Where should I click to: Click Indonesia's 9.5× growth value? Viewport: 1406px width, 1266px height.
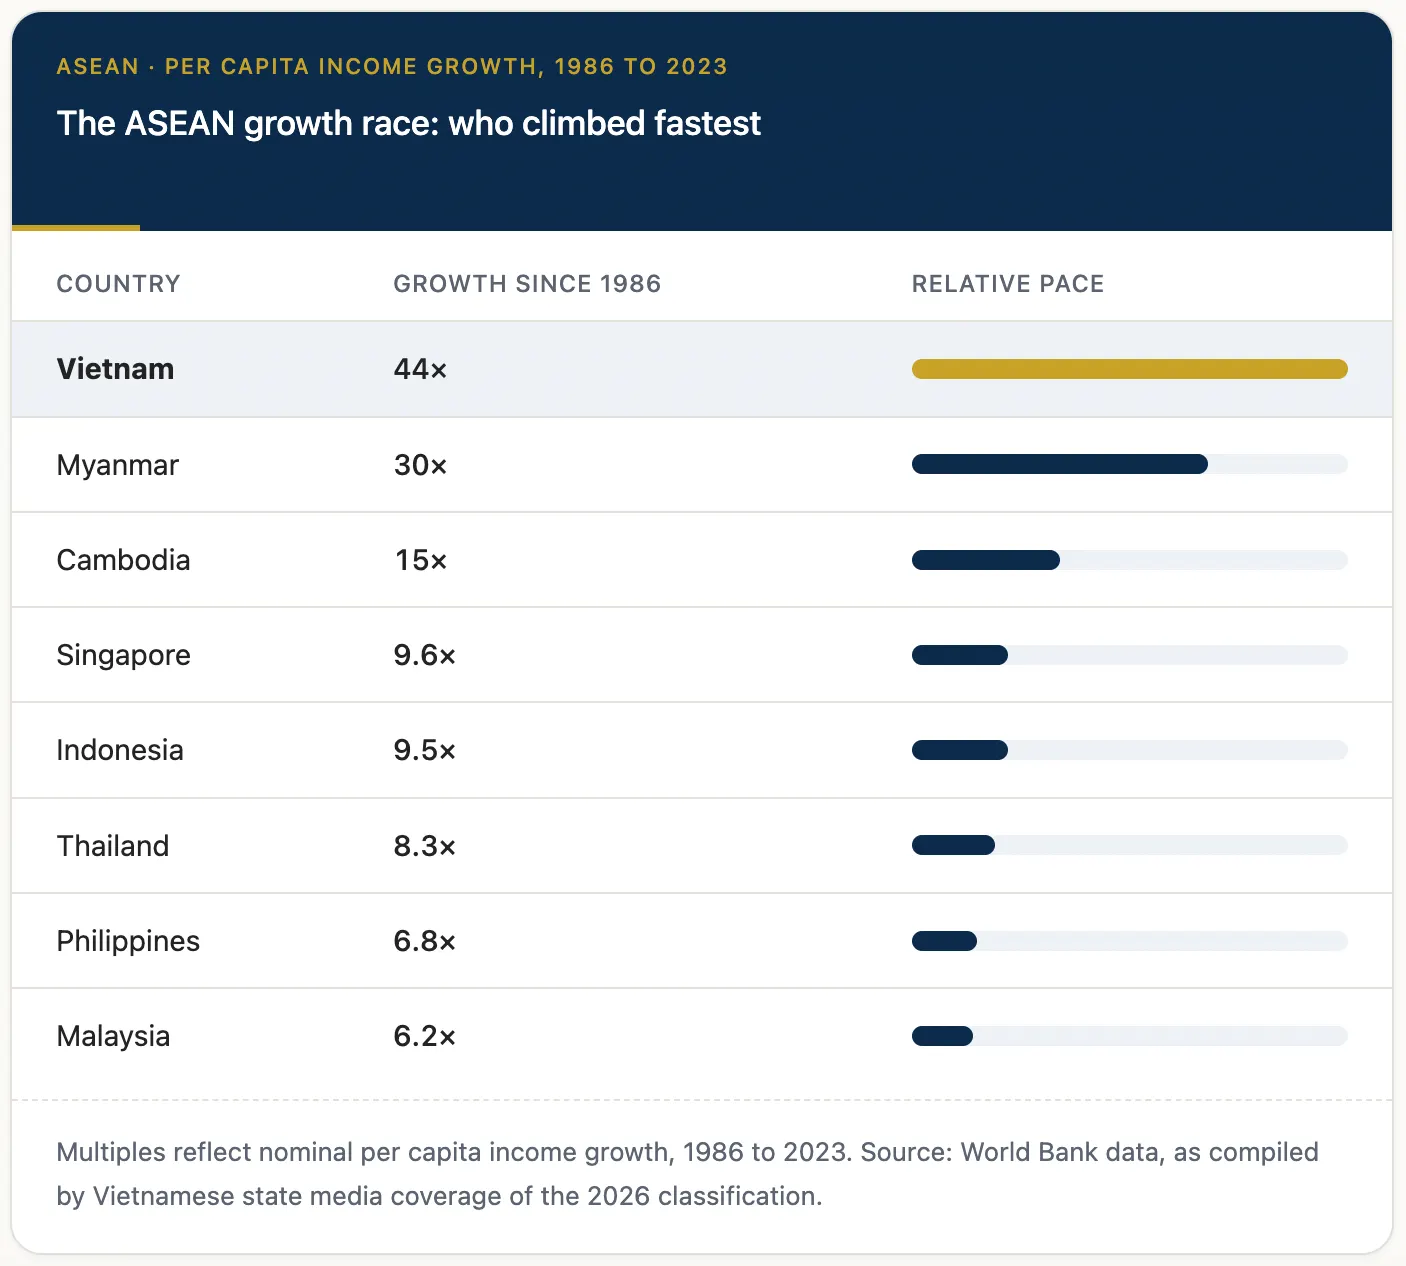[425, 750]
